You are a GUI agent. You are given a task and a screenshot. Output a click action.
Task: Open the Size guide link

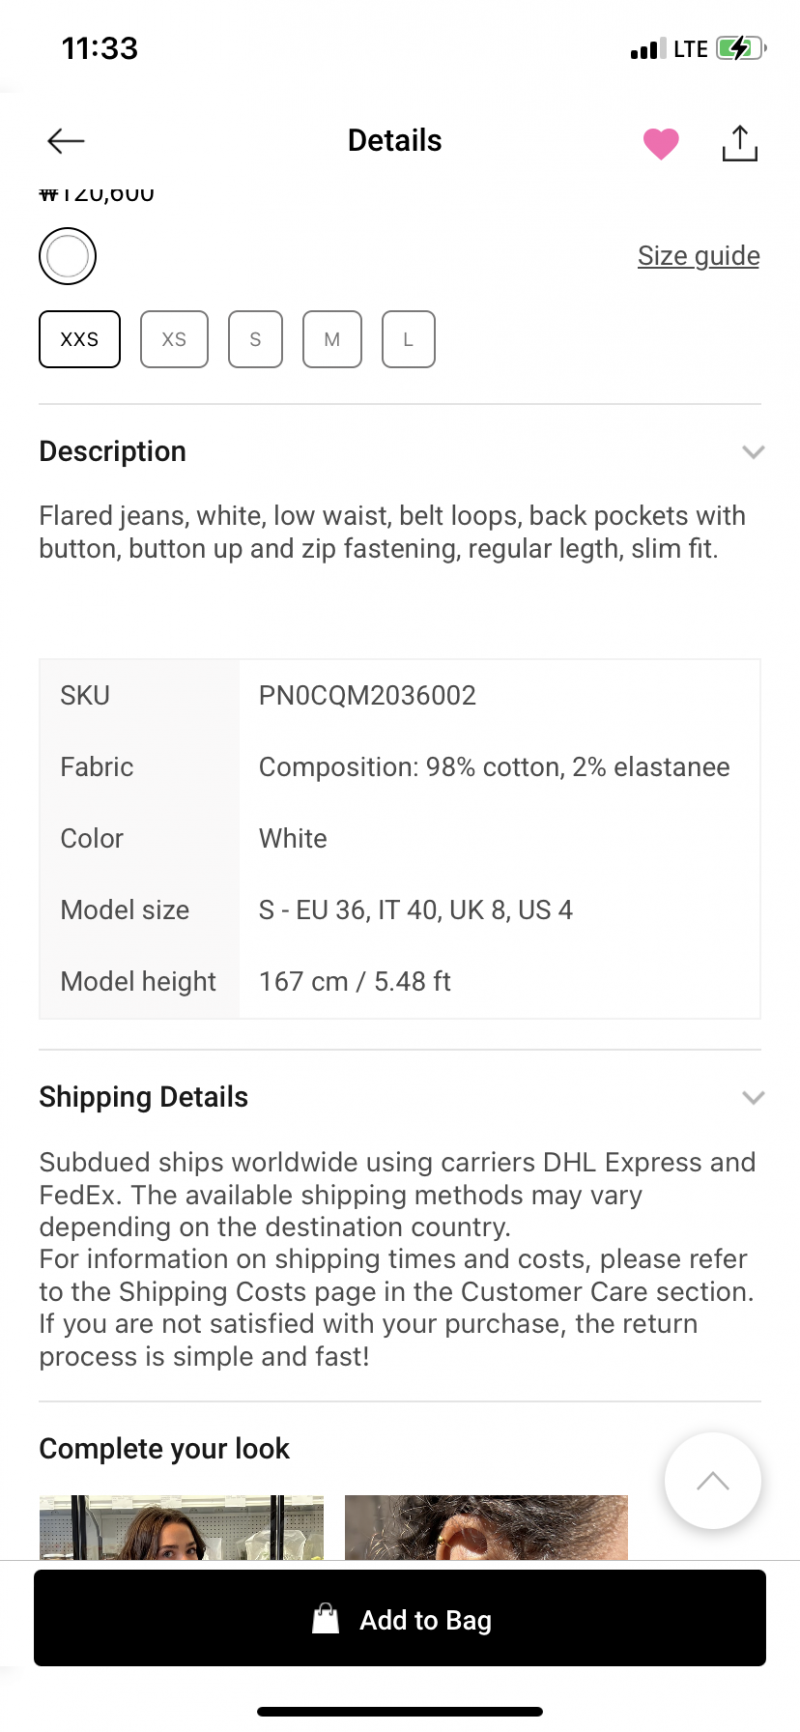click(x=699, y=256)
